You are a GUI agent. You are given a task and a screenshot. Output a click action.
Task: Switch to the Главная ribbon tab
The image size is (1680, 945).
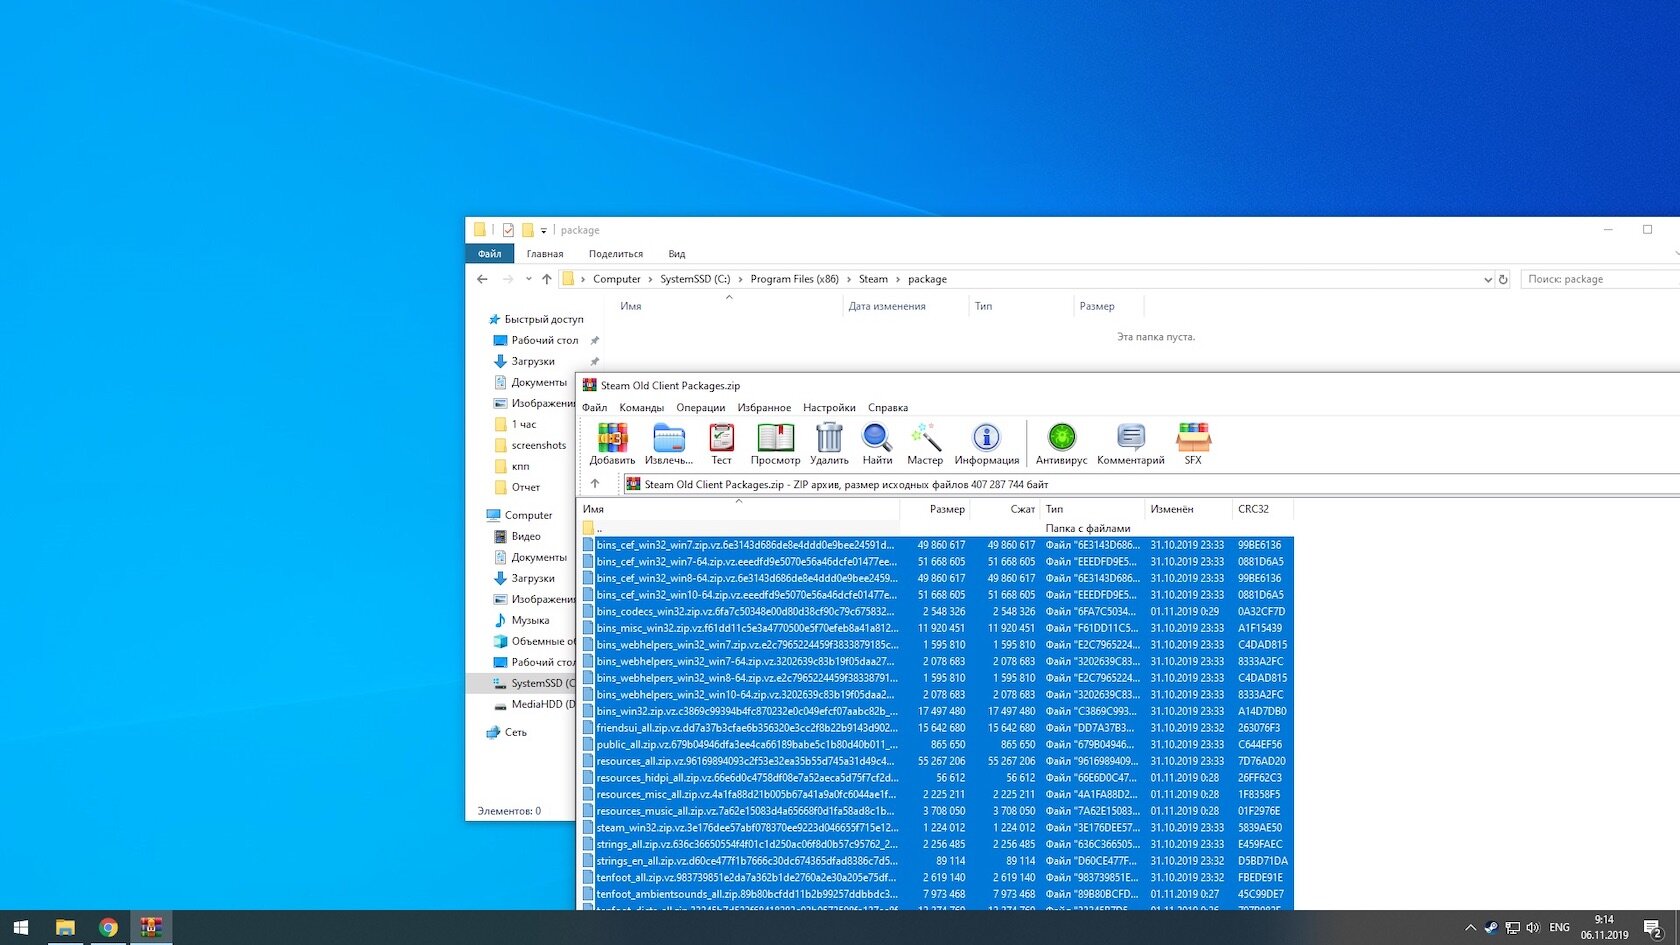545,254
